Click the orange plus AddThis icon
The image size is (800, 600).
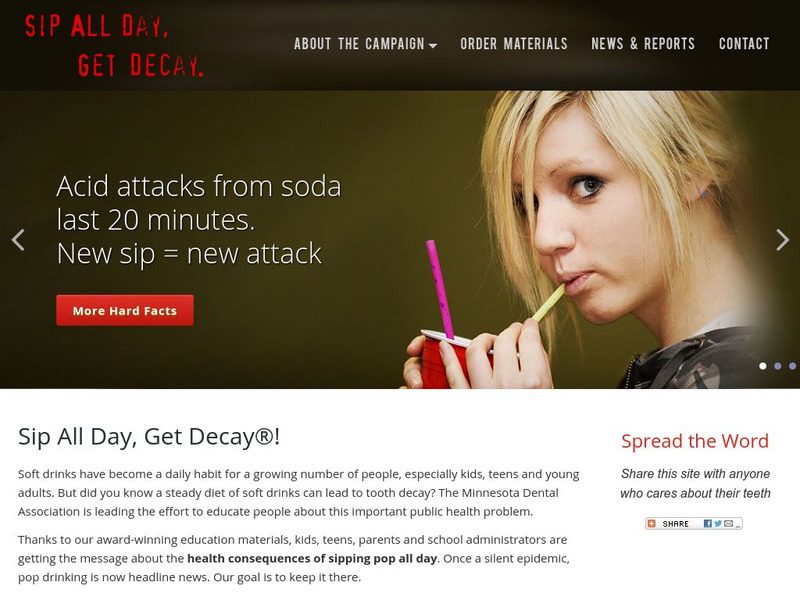[652, 523]
